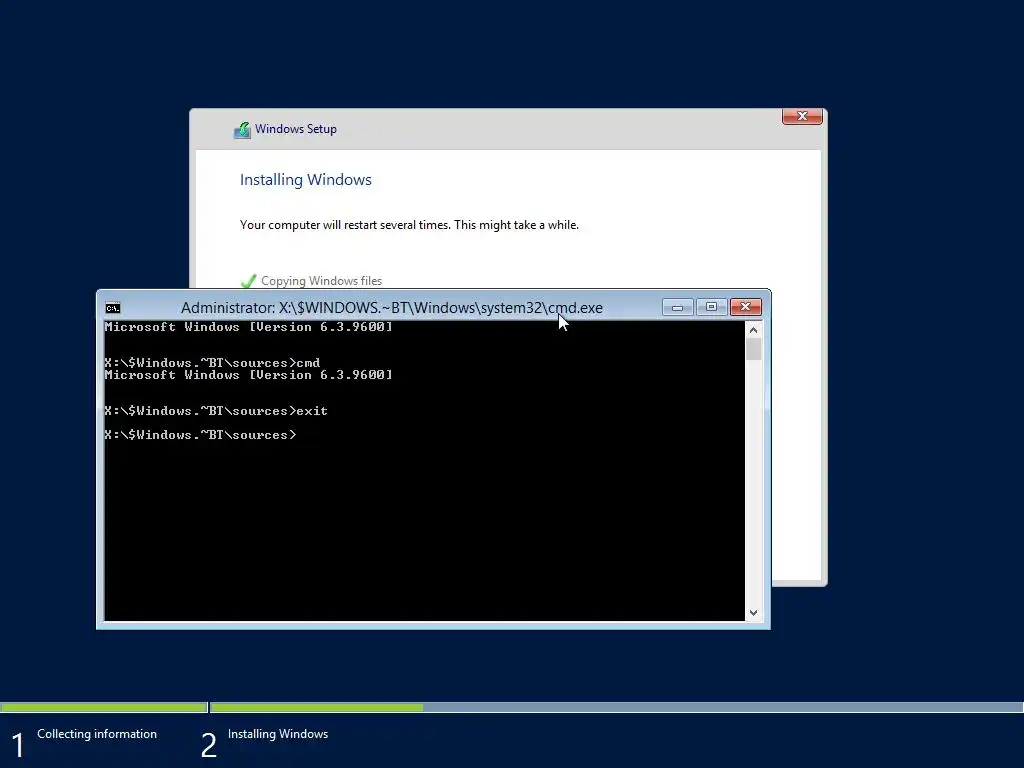Click the 'exit' command line in console
Image resolution: width=1024 pixels, height=768 pixels.
click(216, 411)
